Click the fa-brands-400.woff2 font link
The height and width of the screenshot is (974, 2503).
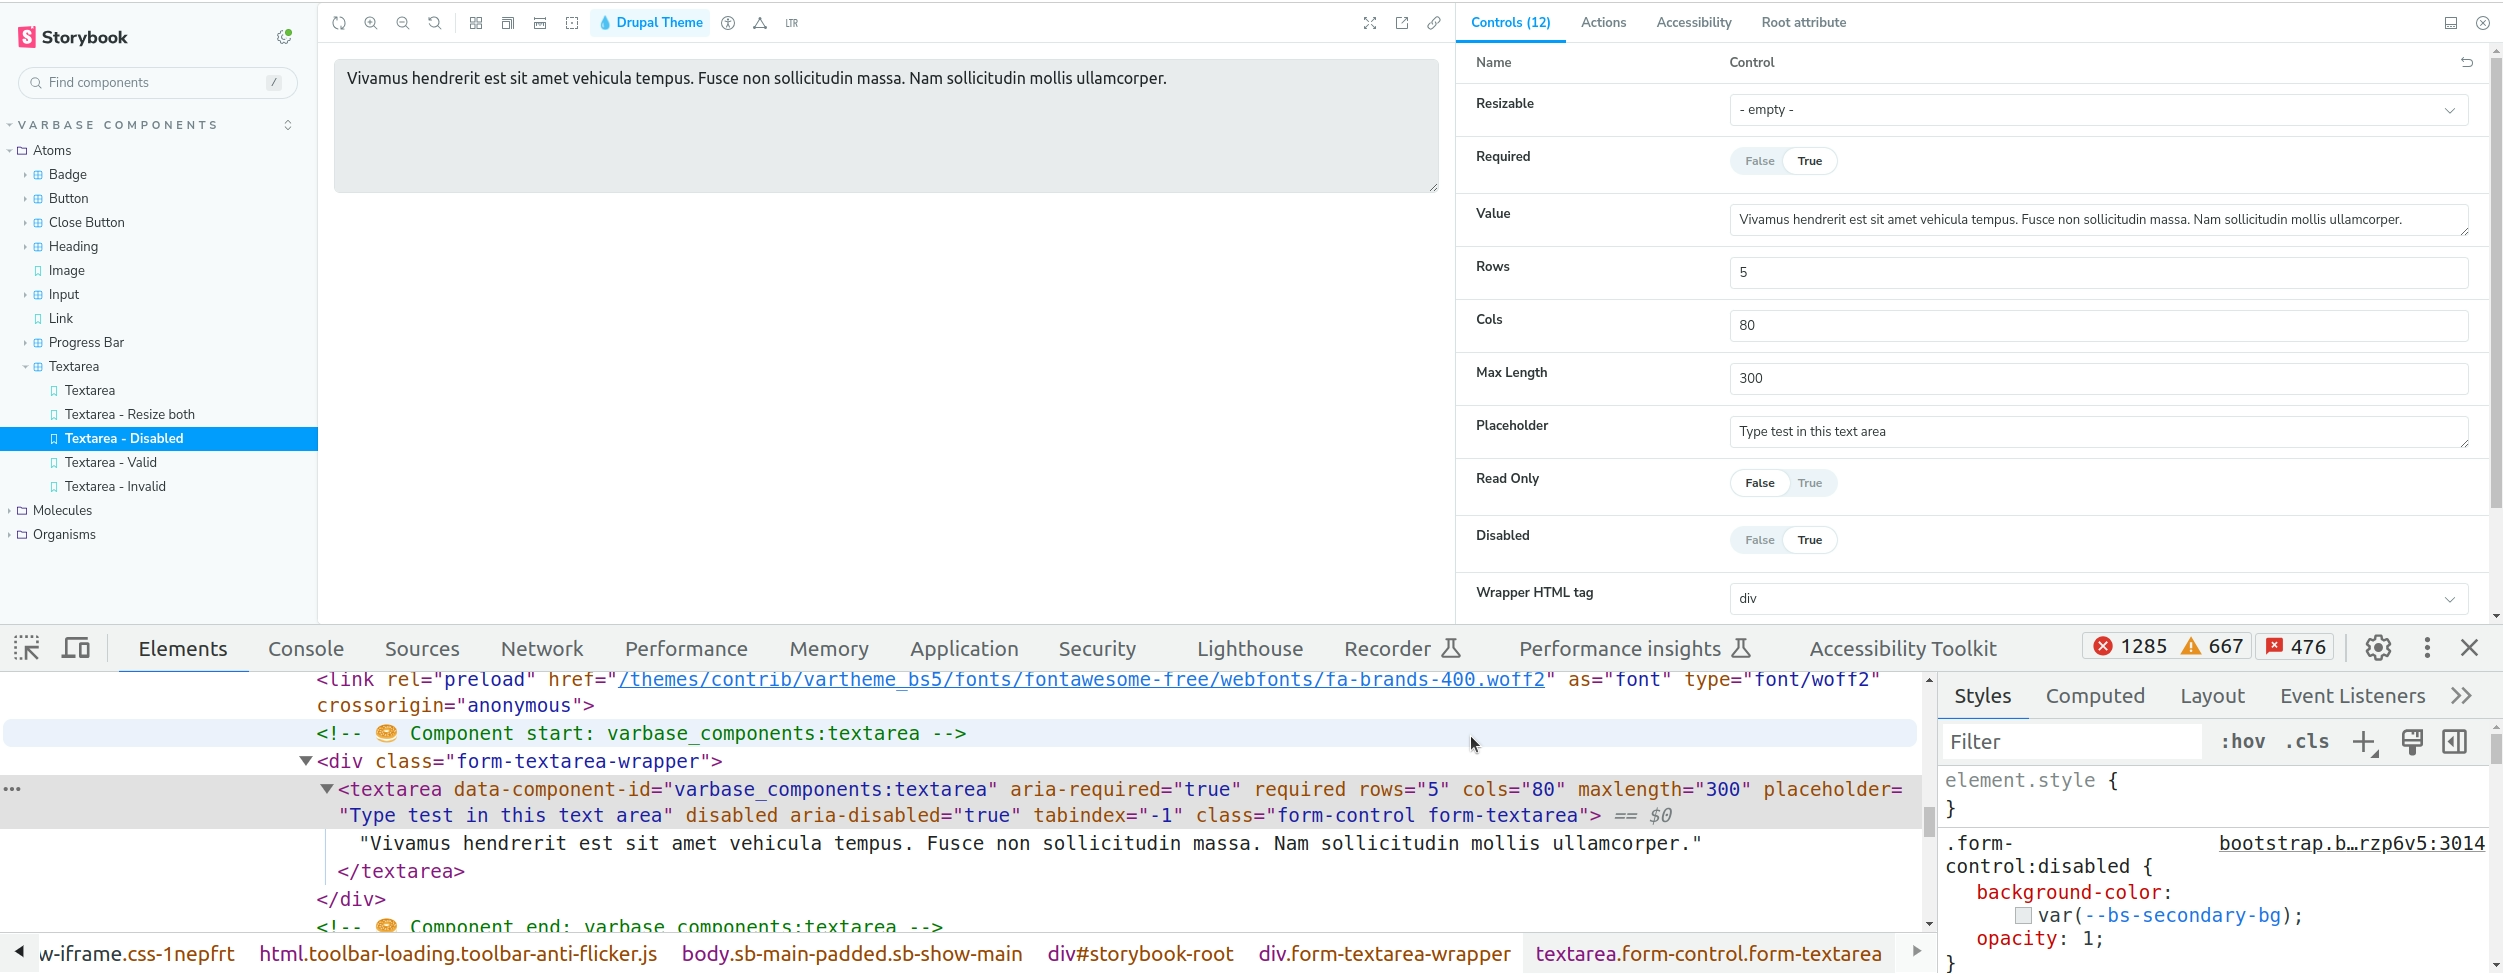(1081, 680)
